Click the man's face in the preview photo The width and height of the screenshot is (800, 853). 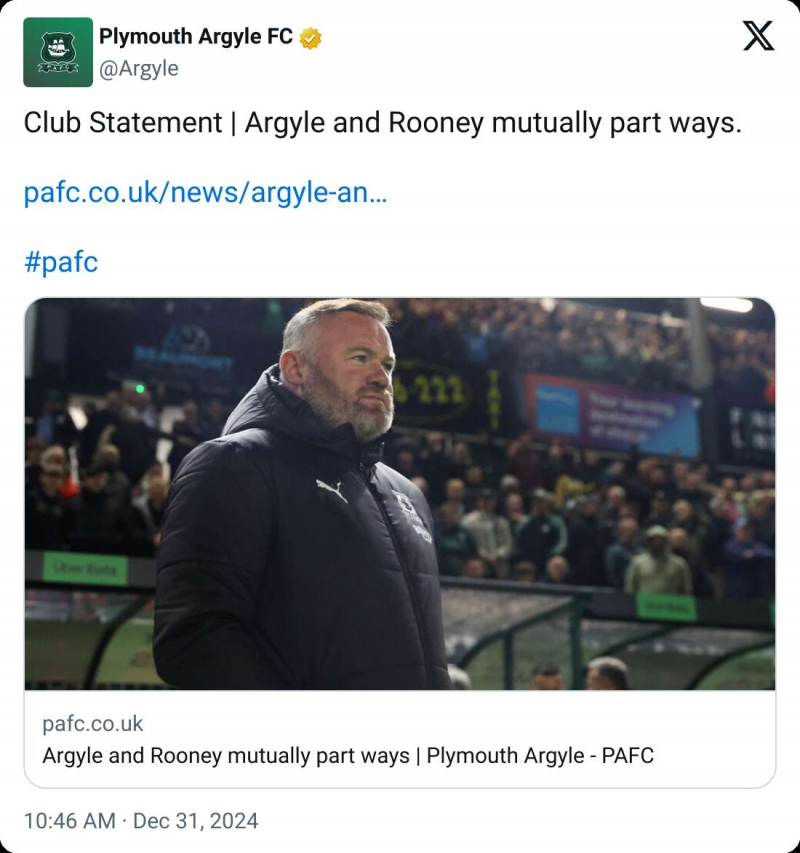pos(352,370)
